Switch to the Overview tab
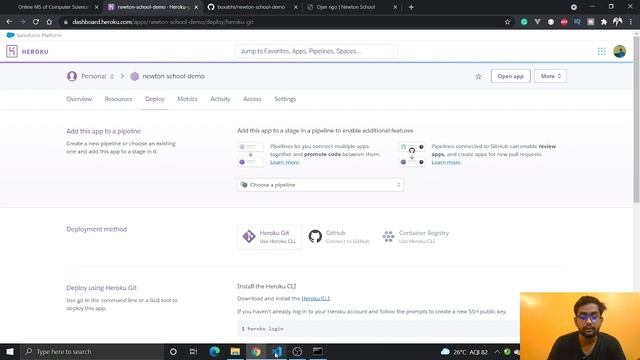Screen dimensions: 640x360 pyautogui.click(x=79, y=99)
